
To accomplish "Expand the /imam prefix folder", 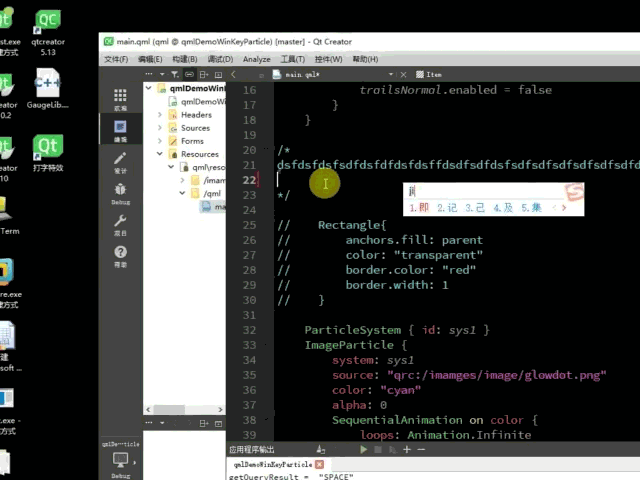I will click(x=182, y=180).
